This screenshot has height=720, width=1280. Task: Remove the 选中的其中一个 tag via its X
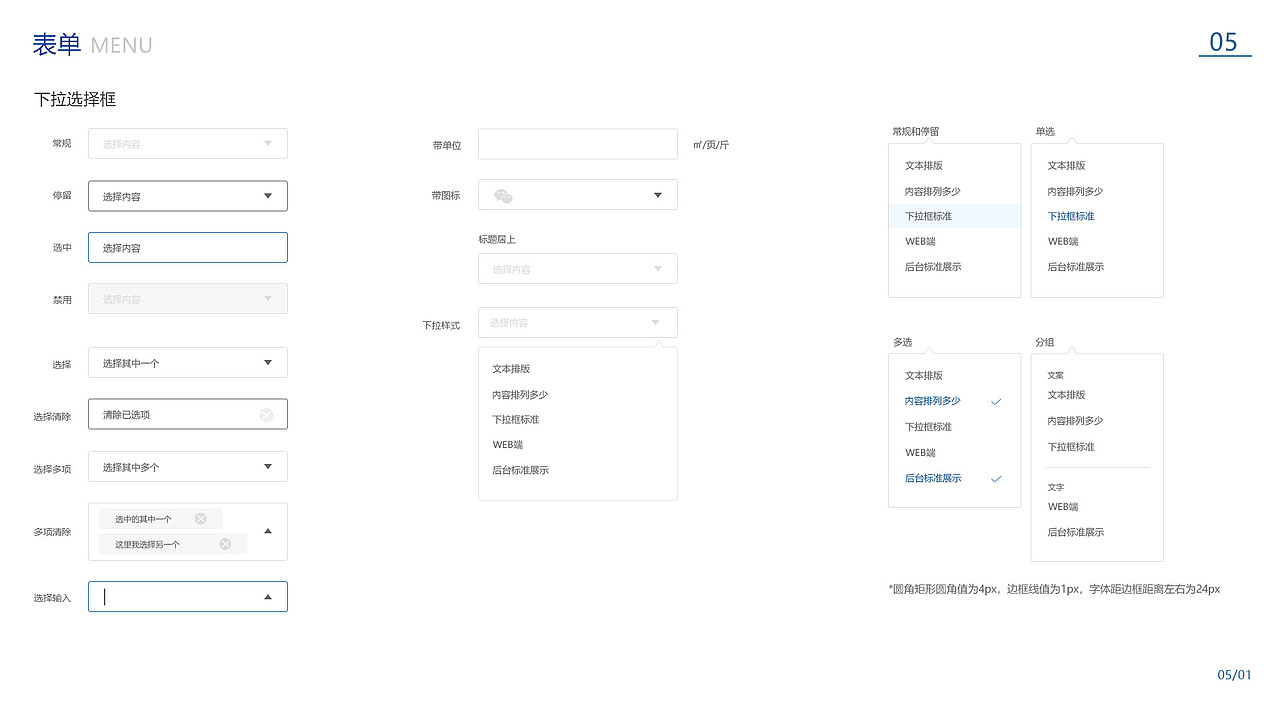[201, 519]
